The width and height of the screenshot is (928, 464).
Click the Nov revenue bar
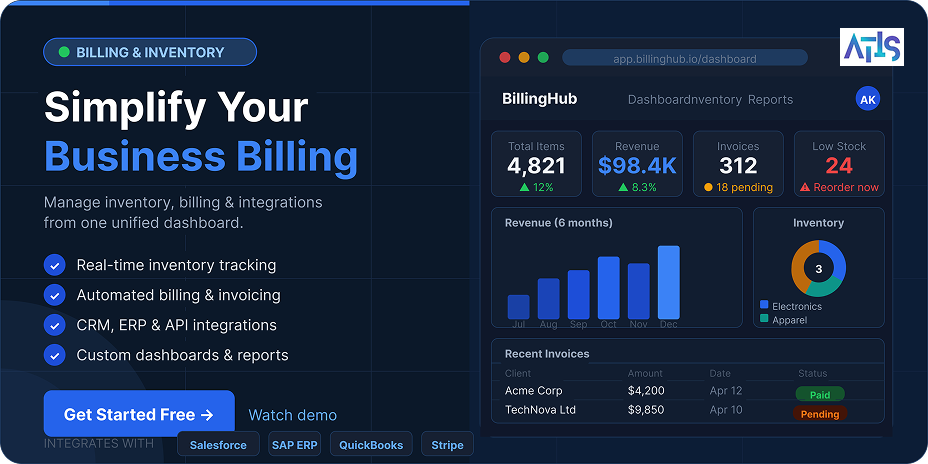(639, 291)
